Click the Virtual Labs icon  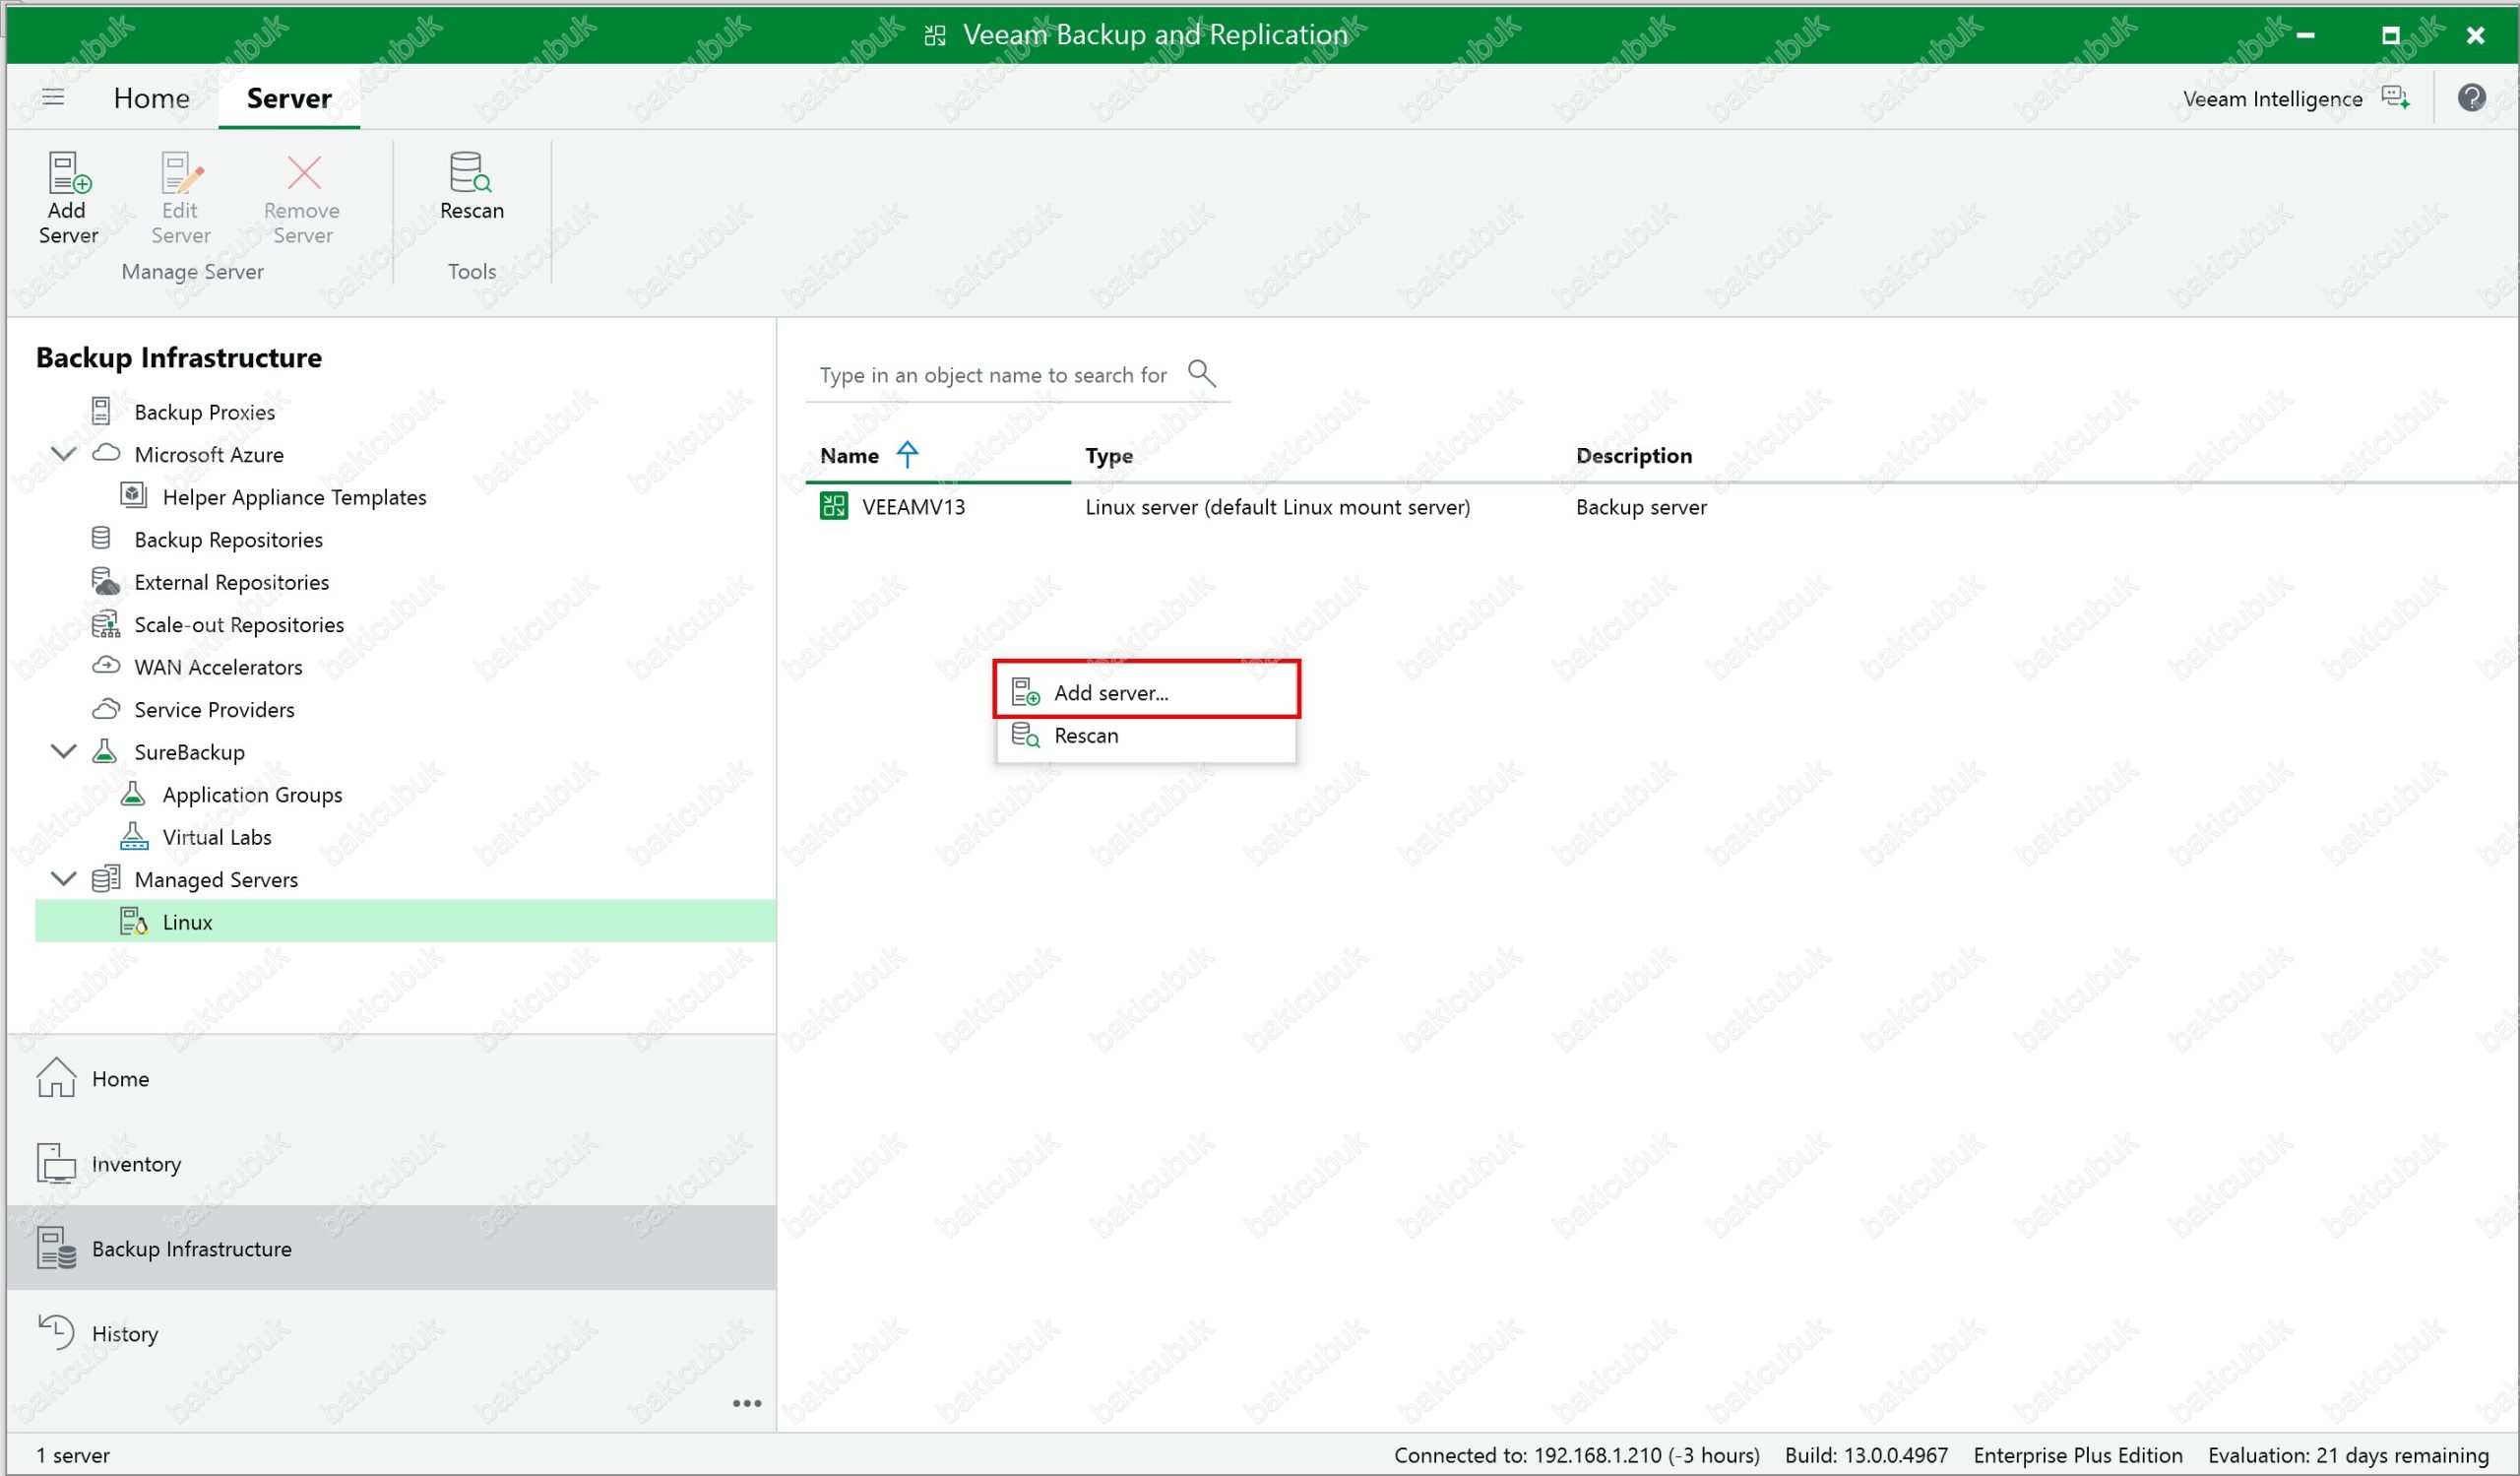[133, 836]
